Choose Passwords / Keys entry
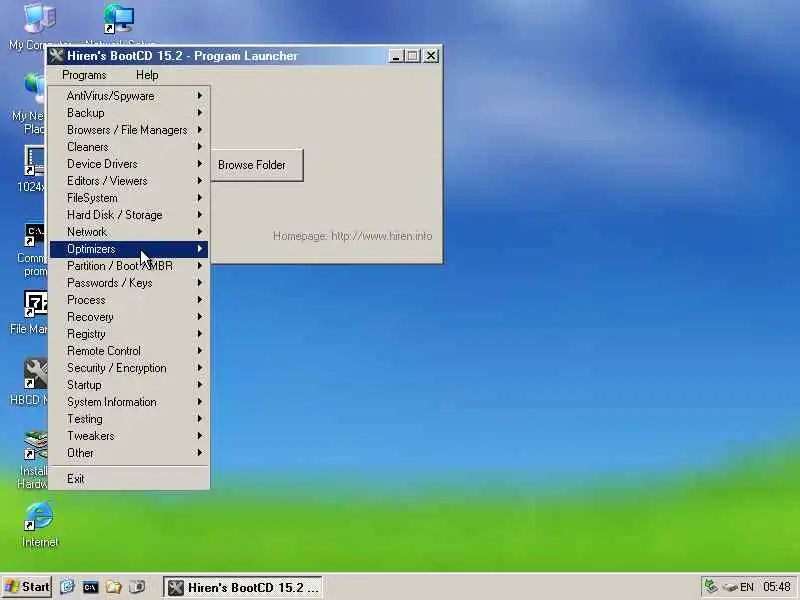This screenshot has width=800, height=600. pyautogui.click(x=129, y=283)
